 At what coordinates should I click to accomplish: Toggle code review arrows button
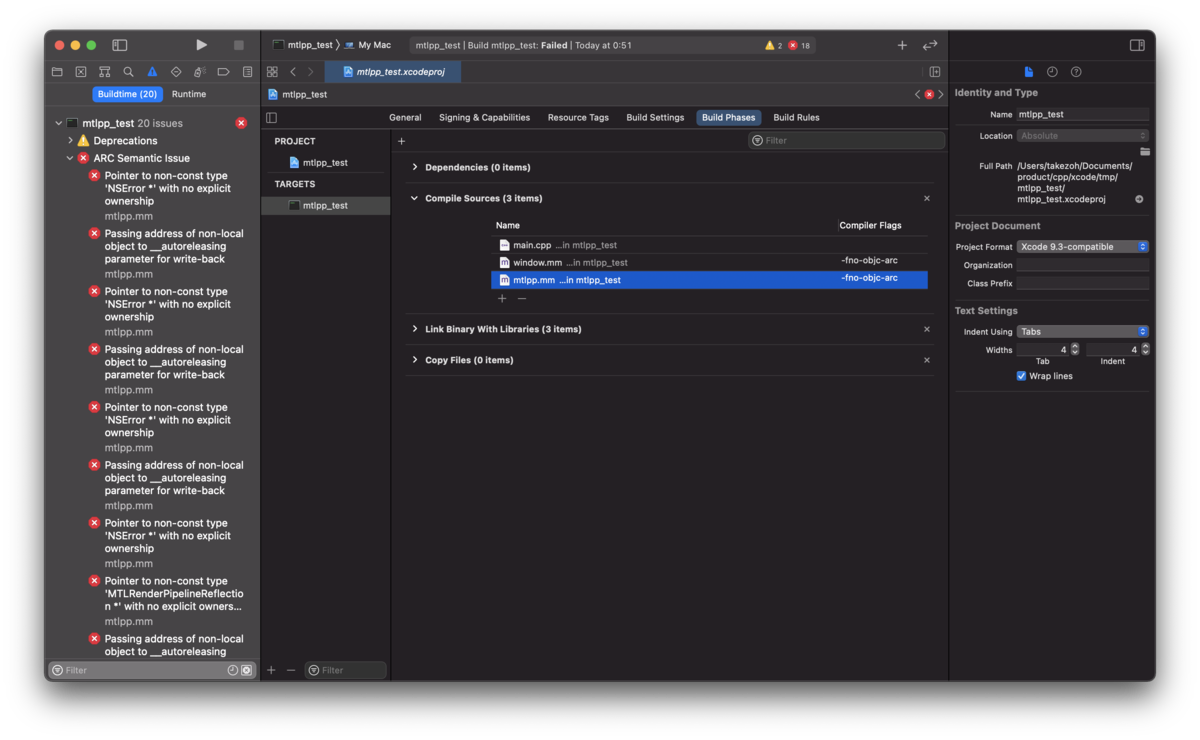[930, 45]
